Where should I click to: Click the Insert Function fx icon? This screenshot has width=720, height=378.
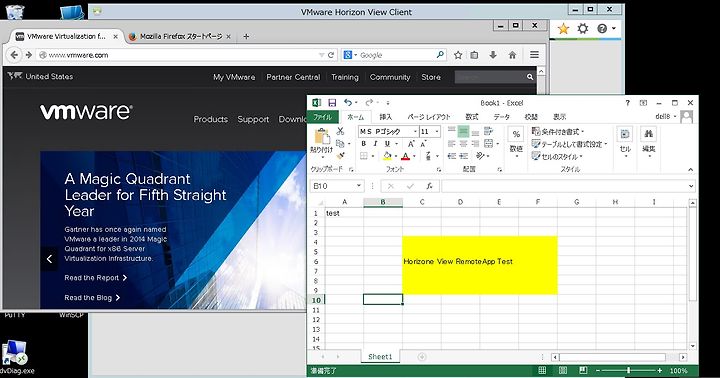[x=429, y=186]
